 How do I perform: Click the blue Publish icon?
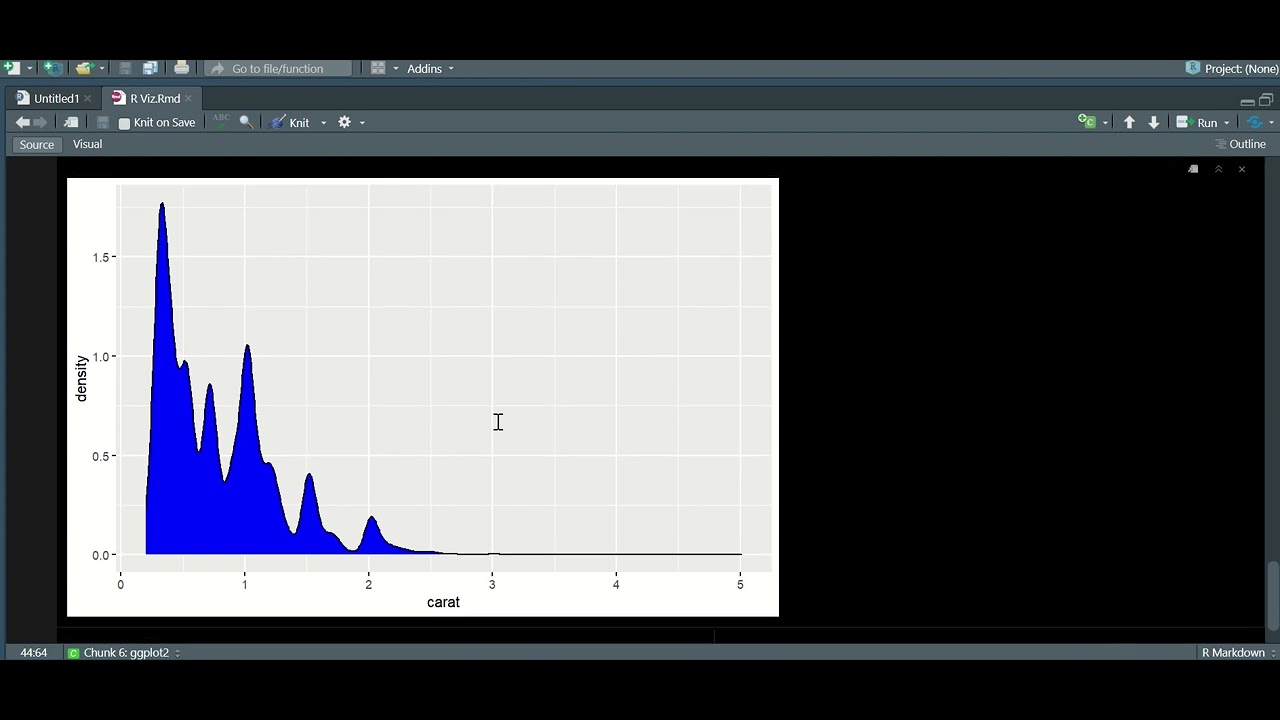(x=1254, y=122)
